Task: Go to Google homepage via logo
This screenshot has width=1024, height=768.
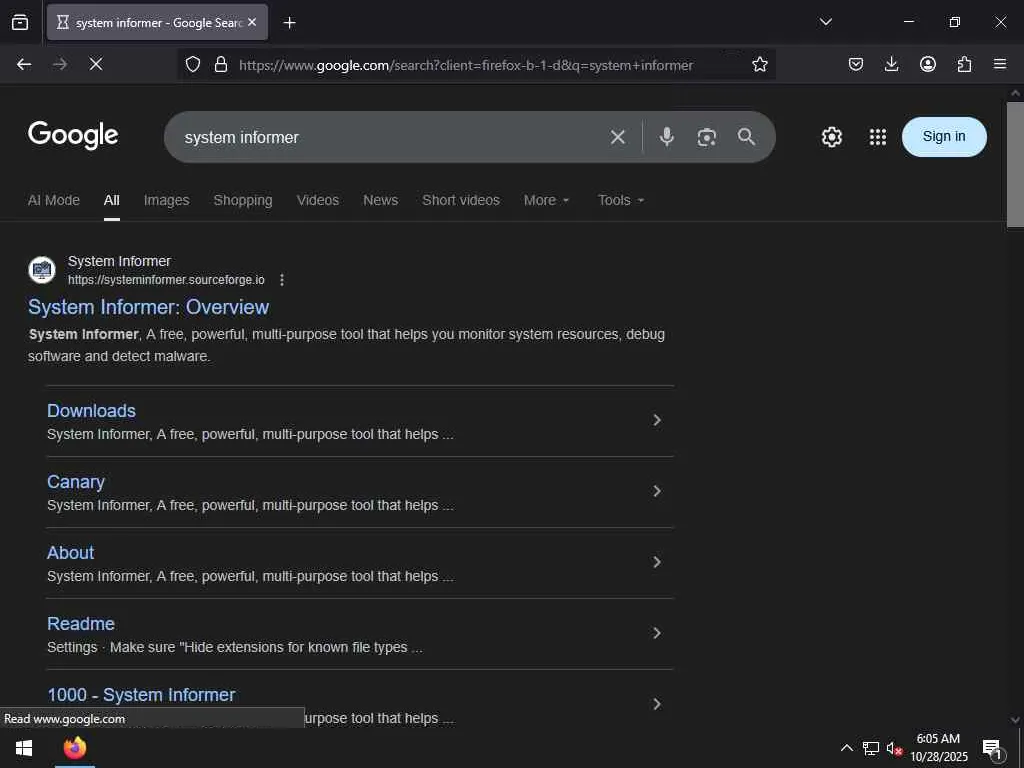Action: tap(73, 135)
